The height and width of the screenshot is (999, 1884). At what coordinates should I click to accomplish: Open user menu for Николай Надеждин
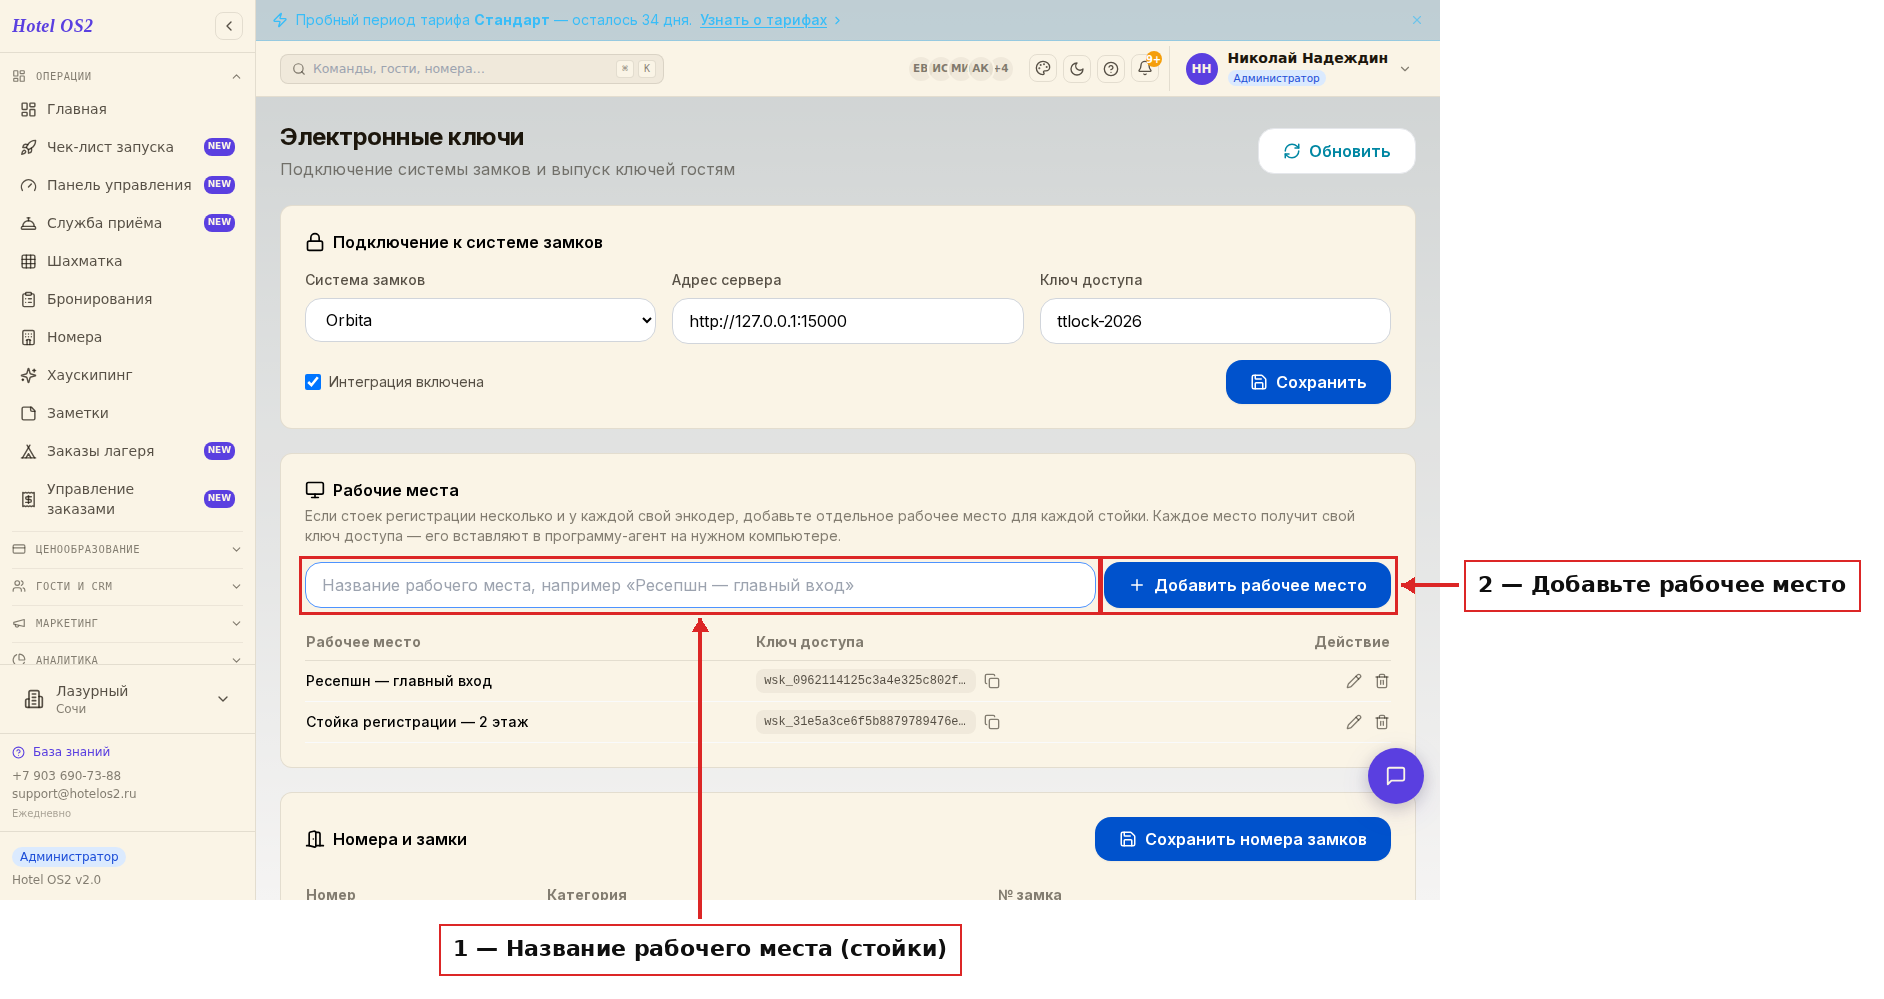[x=1299, y=68]
